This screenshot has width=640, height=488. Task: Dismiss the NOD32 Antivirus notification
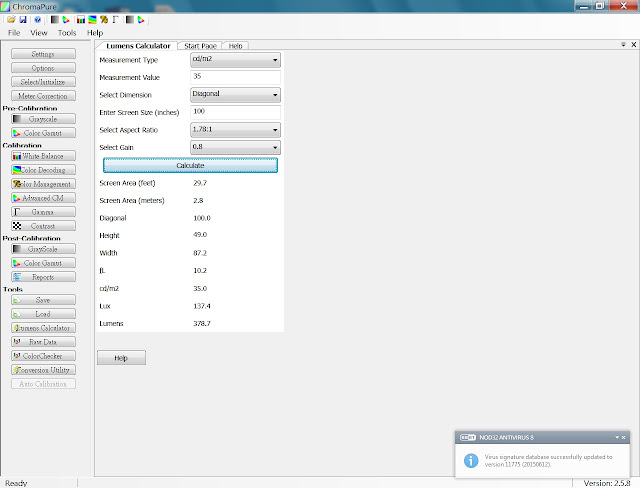(x=623, y=437)
